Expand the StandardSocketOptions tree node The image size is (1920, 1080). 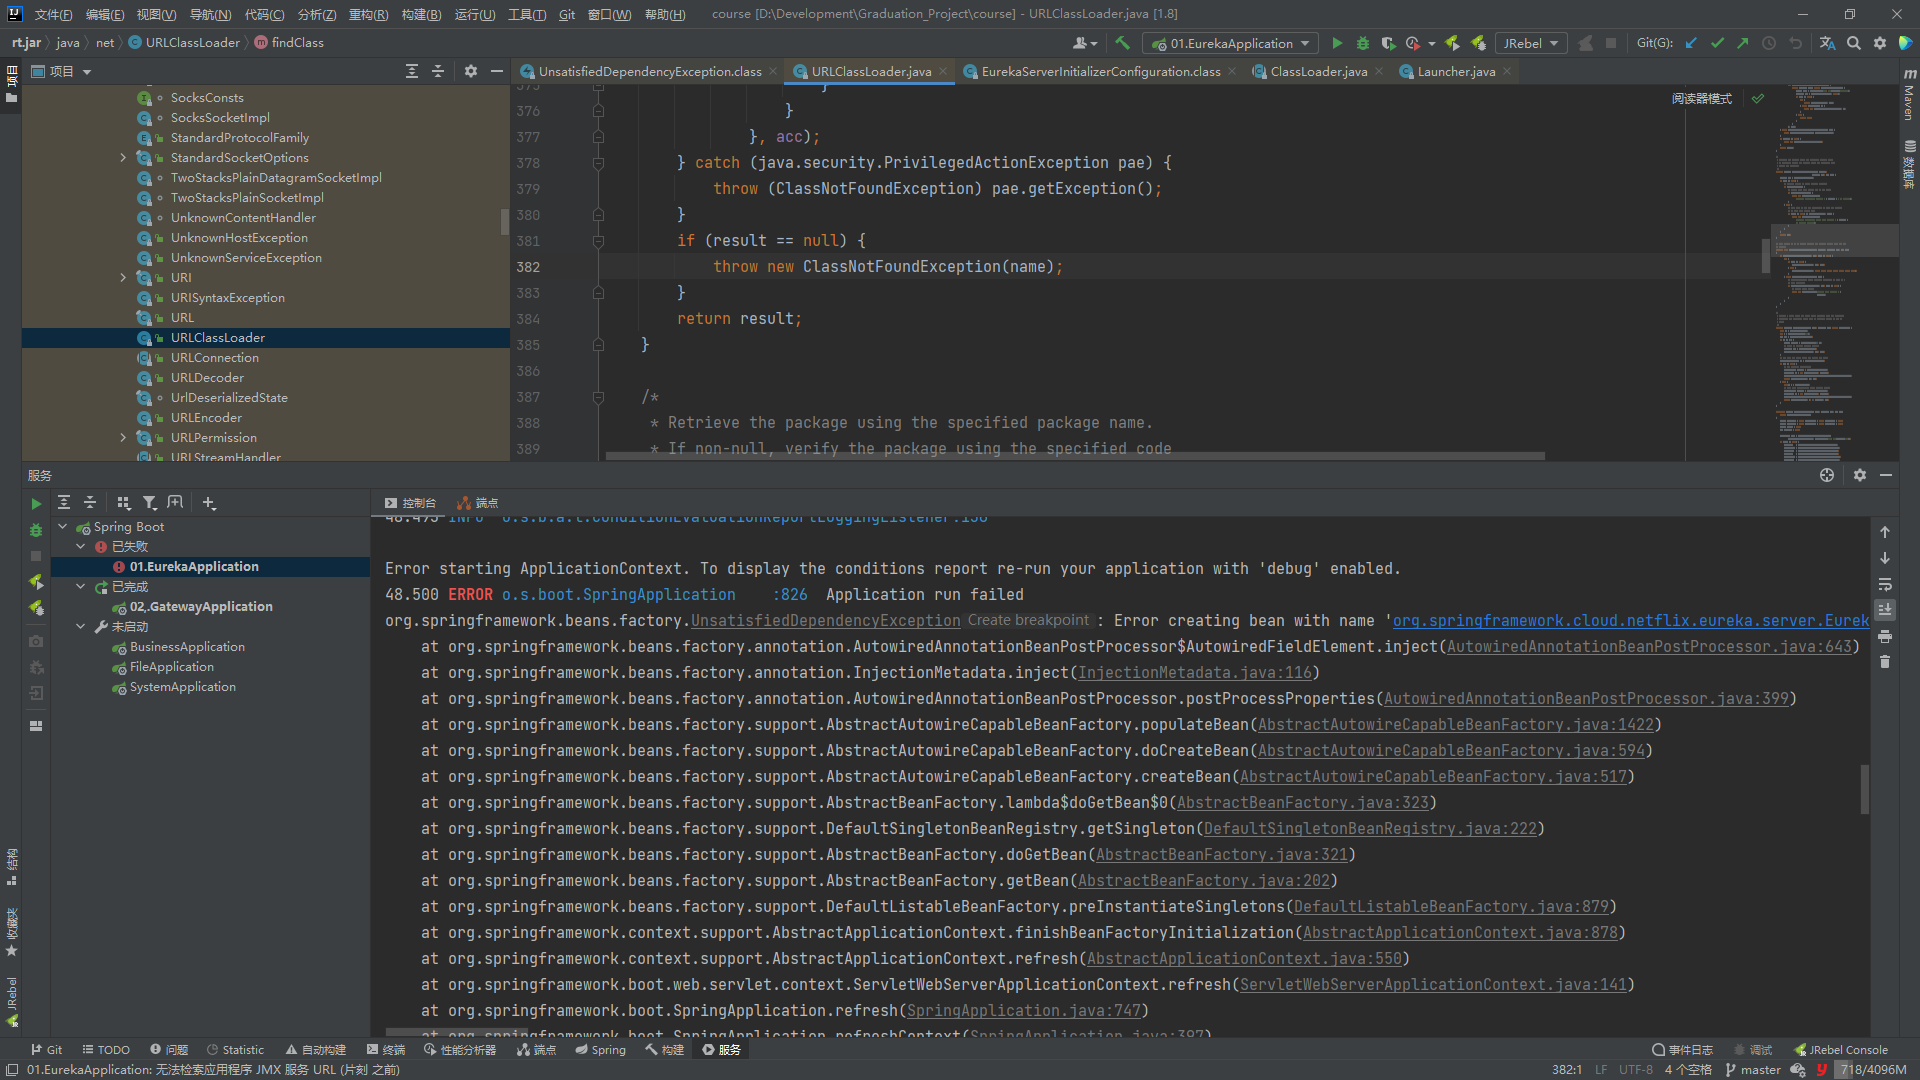click(x=123, y=157)
